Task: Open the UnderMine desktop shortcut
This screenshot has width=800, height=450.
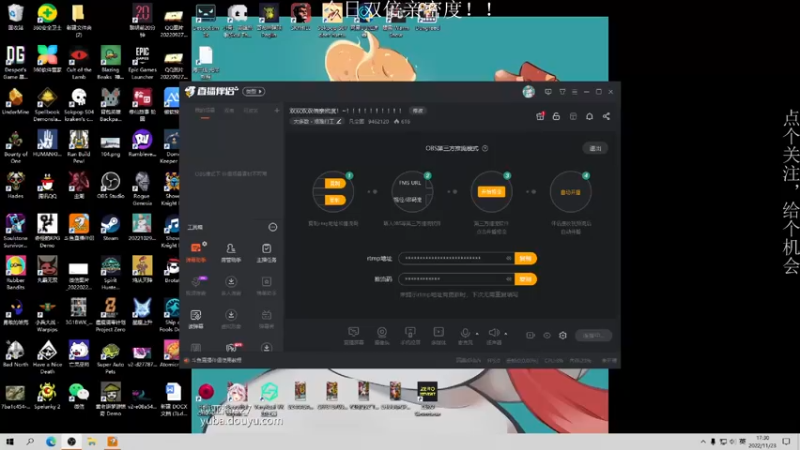Action: point(15,101)
